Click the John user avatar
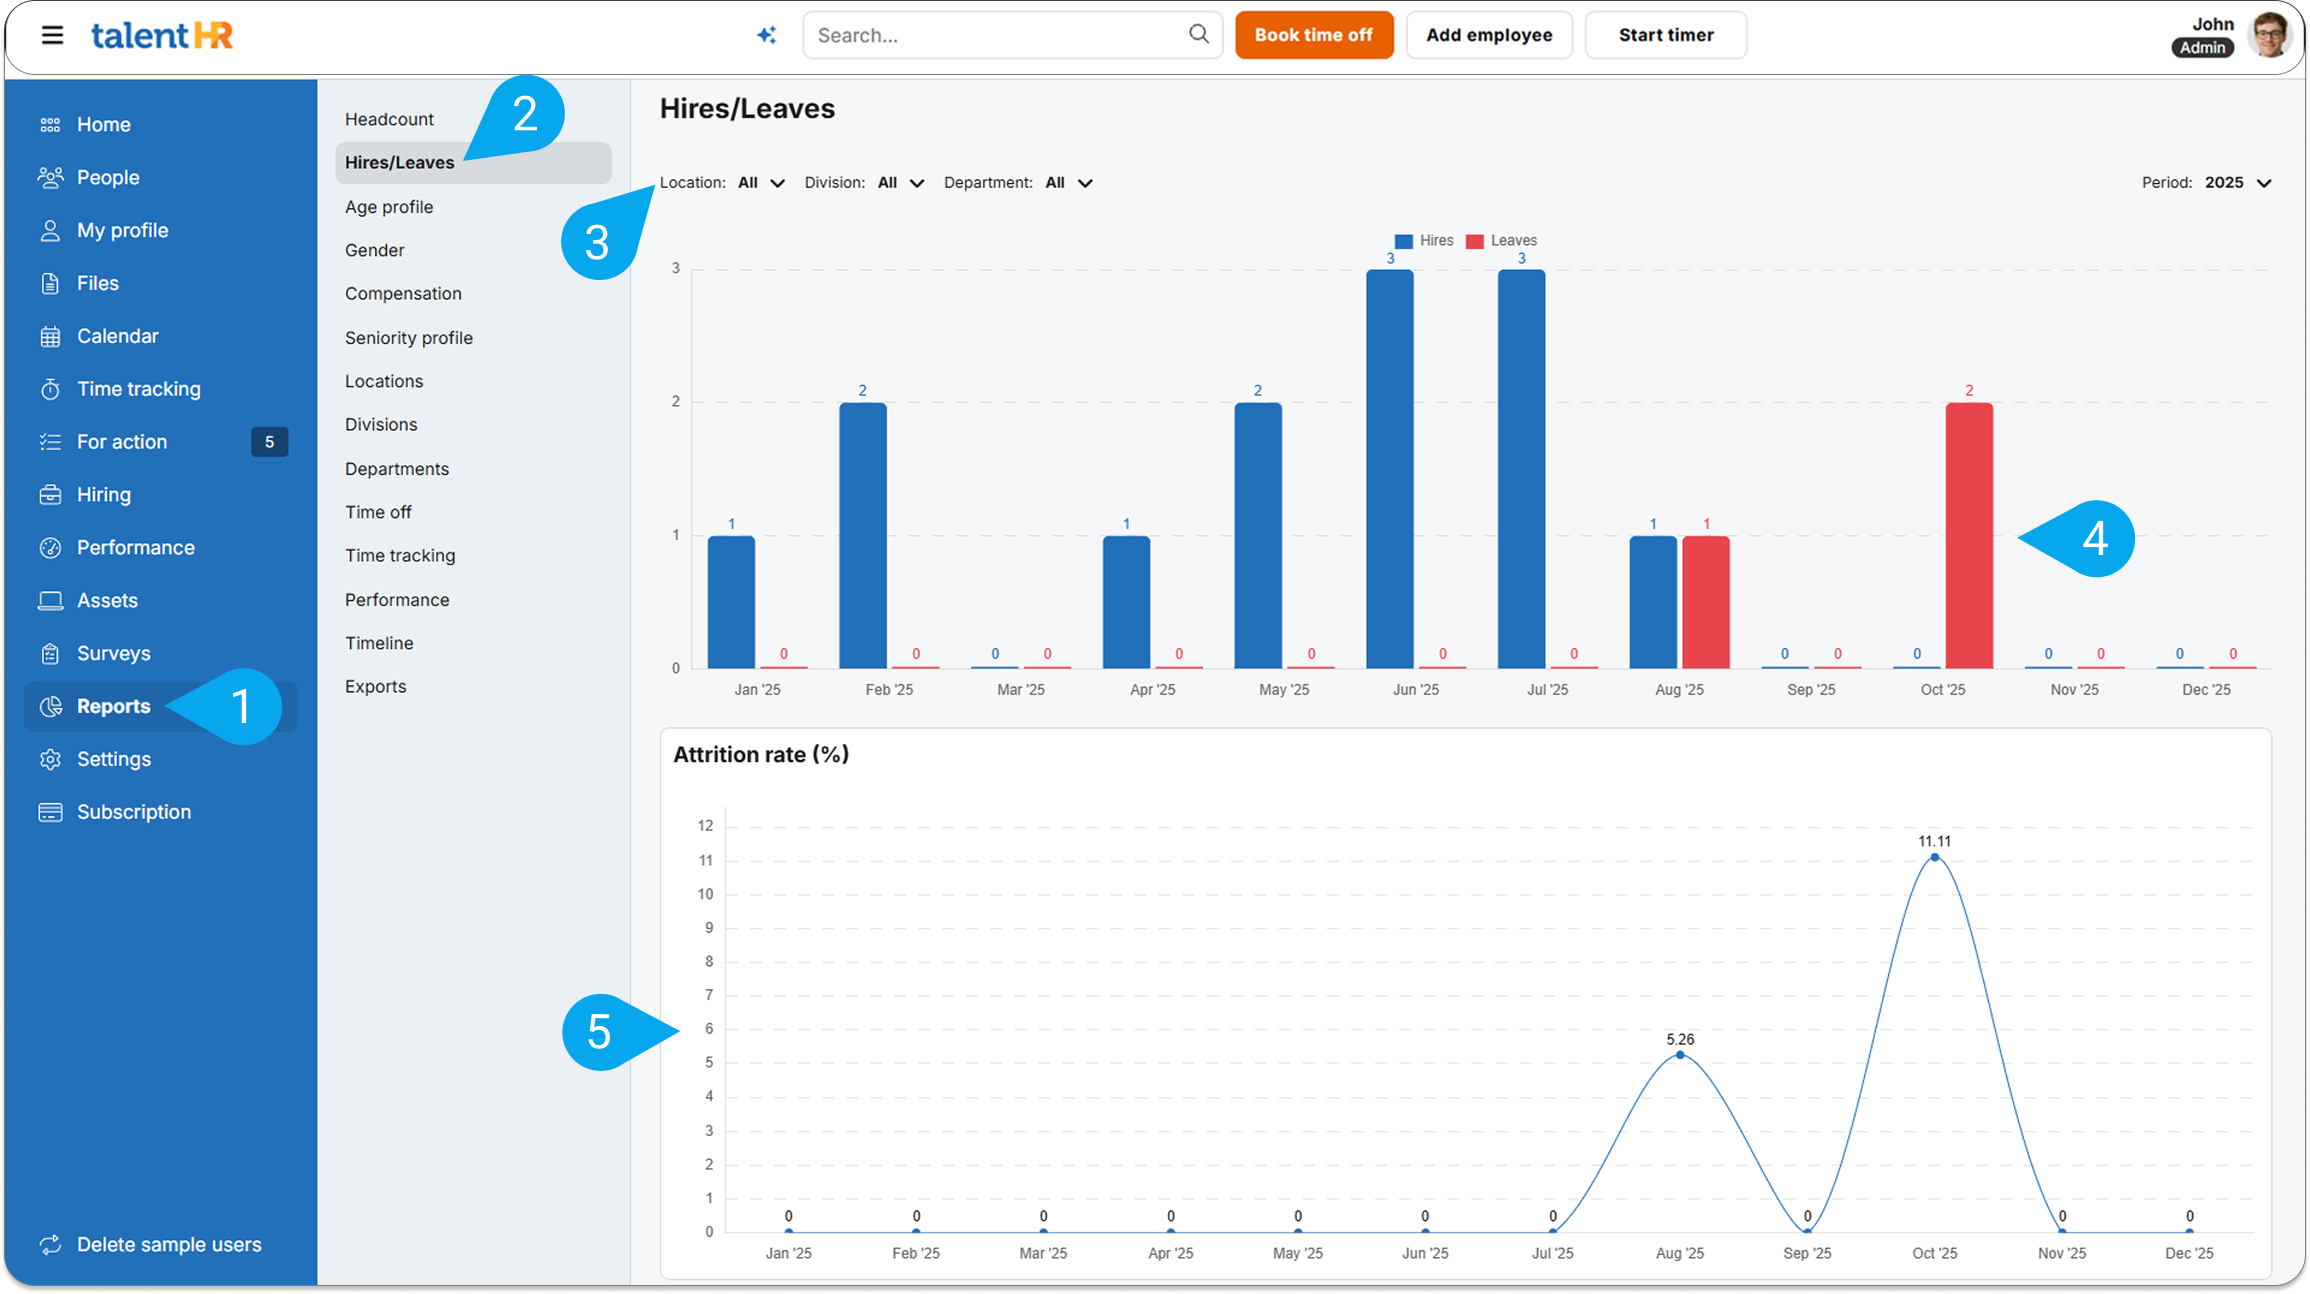 [2268, 35]
